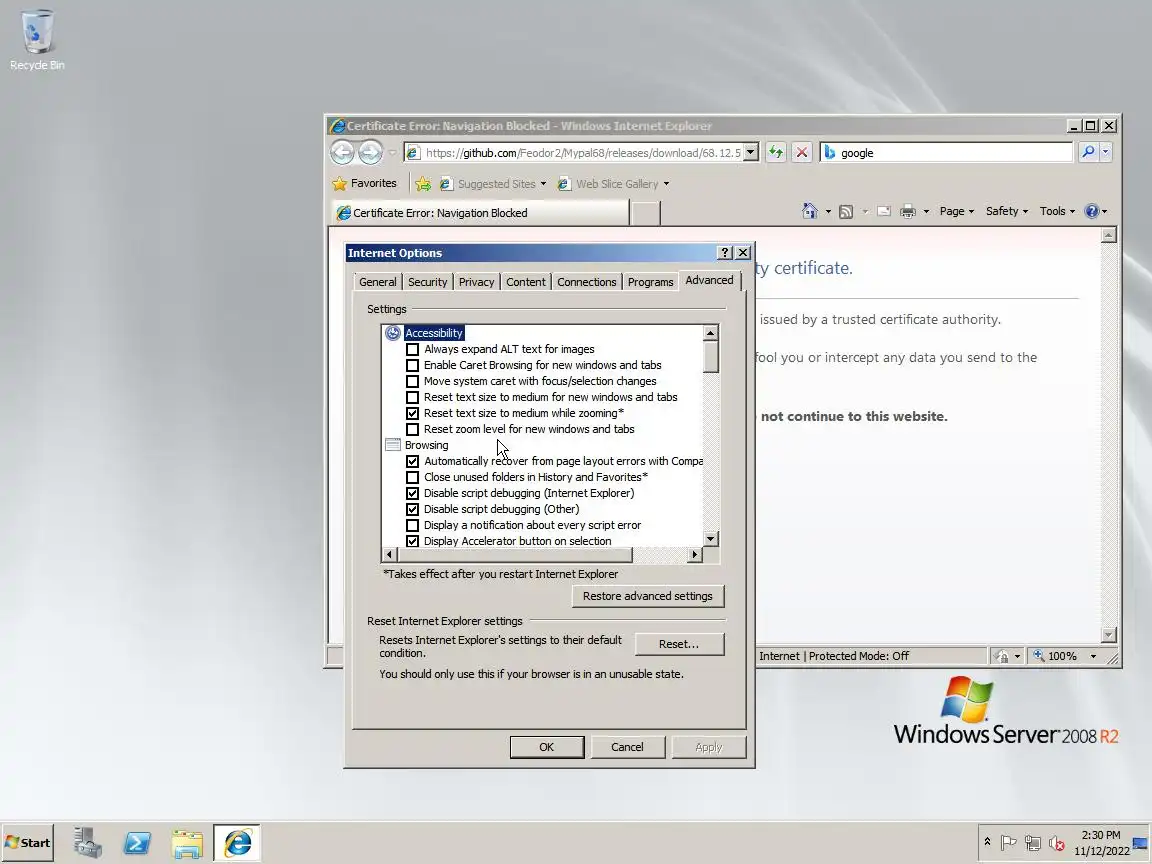Screen dimensions: 1152x864
Task: Open search provider dropdown arrow
Action: pos(1106,152)
